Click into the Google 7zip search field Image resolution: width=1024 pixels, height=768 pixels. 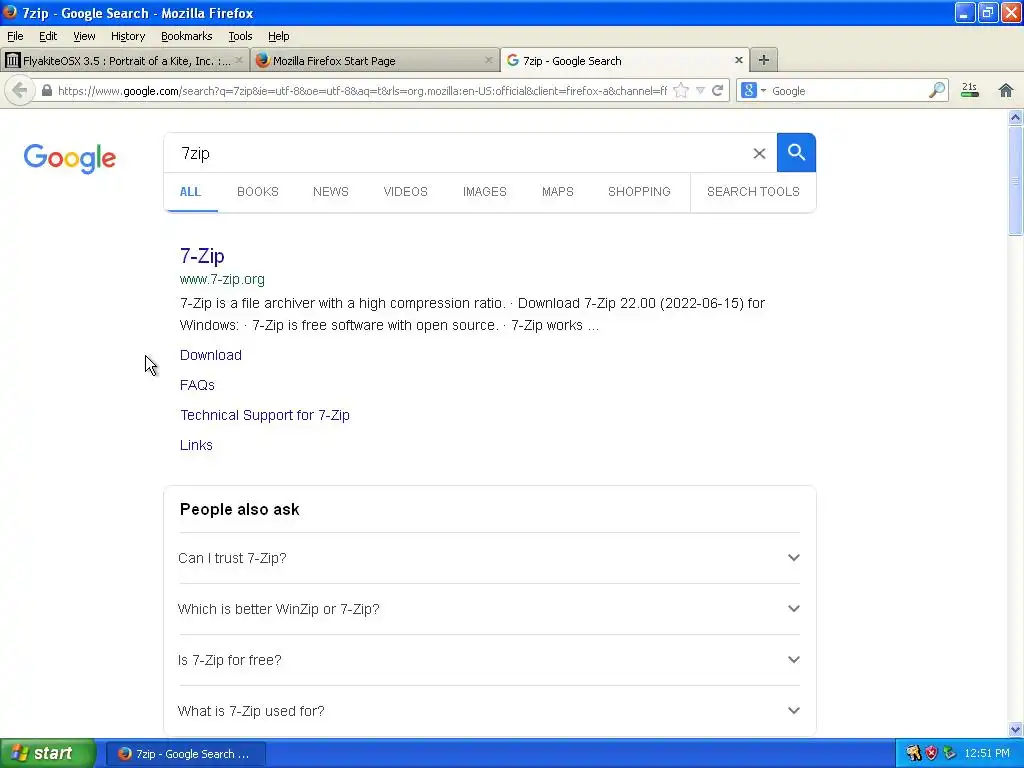point(457,153)
